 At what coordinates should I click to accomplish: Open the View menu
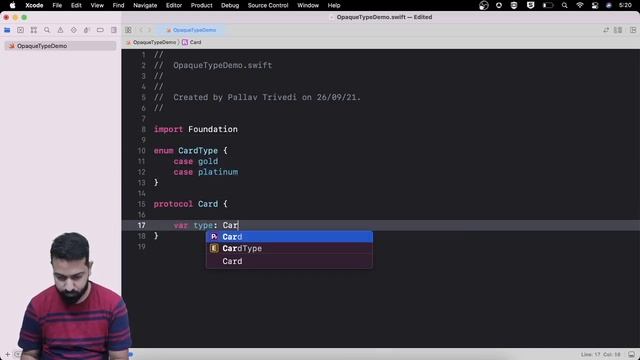[x=97, y=5]
